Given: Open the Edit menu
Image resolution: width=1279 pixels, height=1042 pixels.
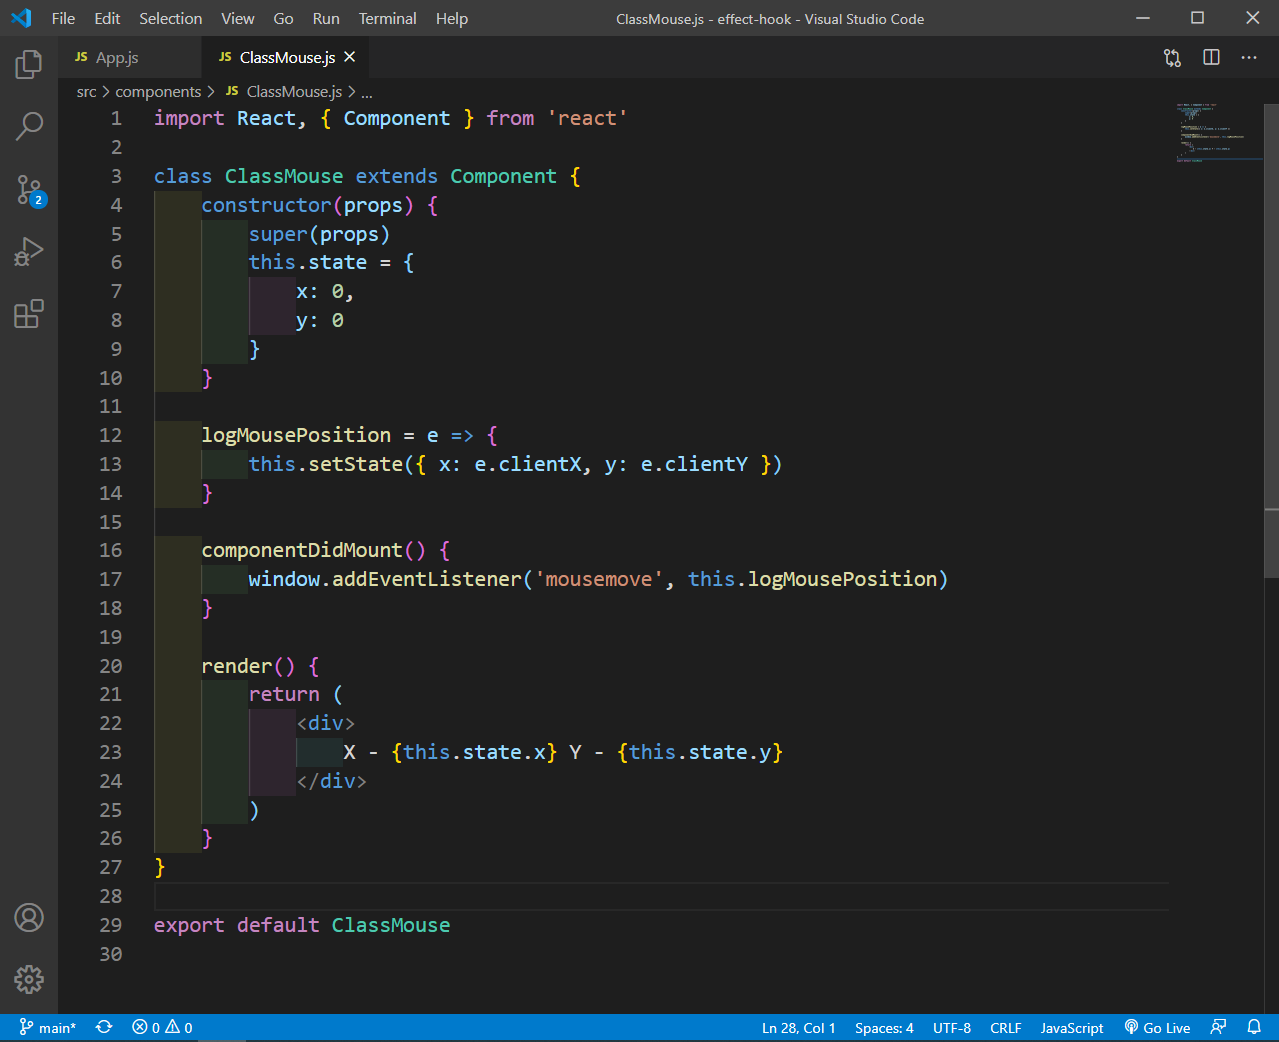Looking at the screenshot, I should point(107,18).
